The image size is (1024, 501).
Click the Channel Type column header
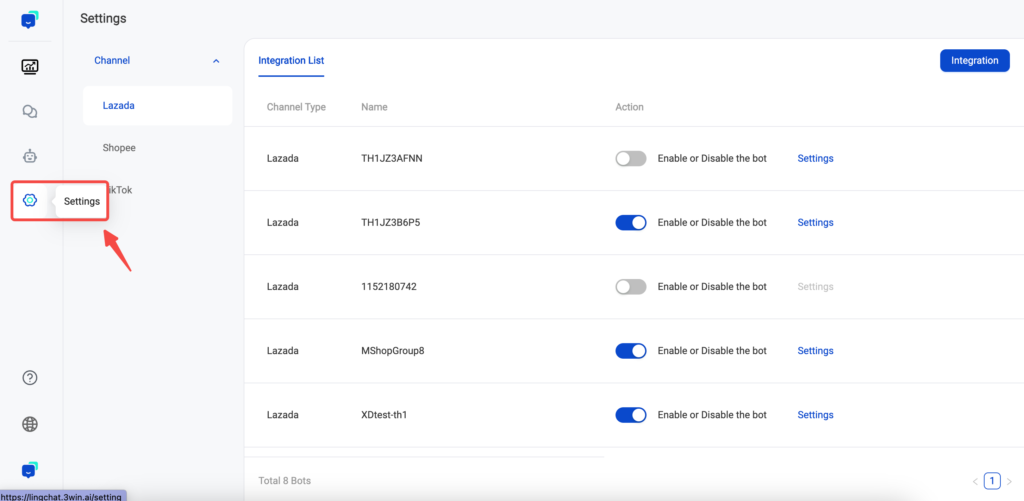[x=296, y=107]
